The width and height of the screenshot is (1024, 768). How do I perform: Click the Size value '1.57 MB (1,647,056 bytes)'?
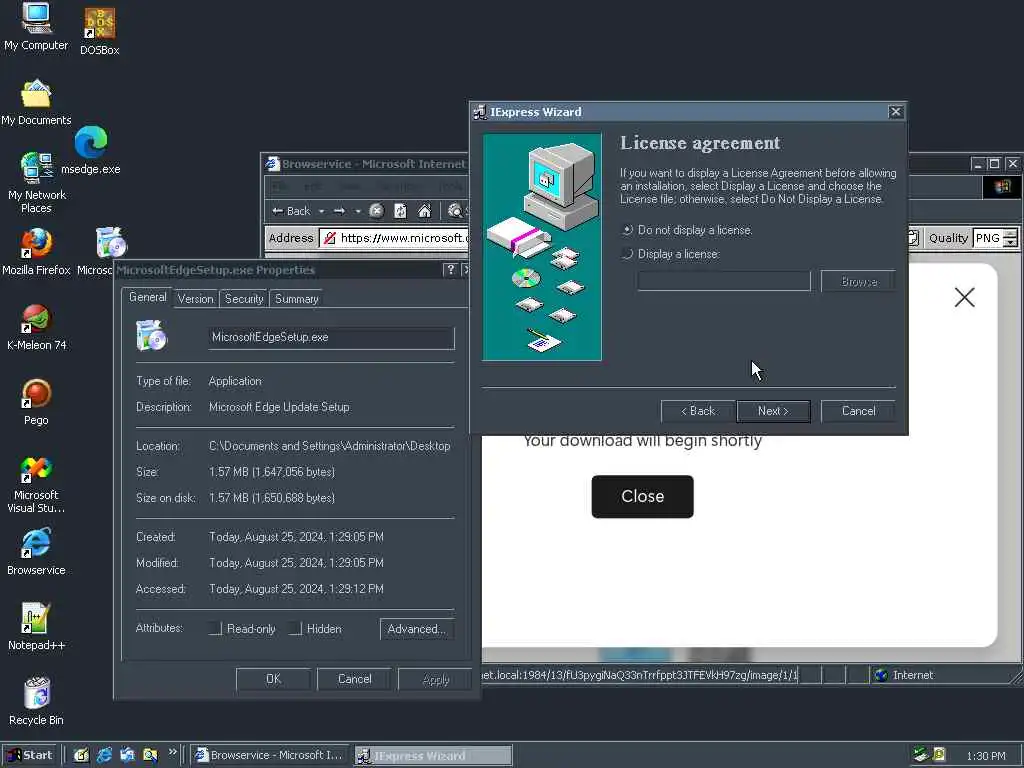272,472
